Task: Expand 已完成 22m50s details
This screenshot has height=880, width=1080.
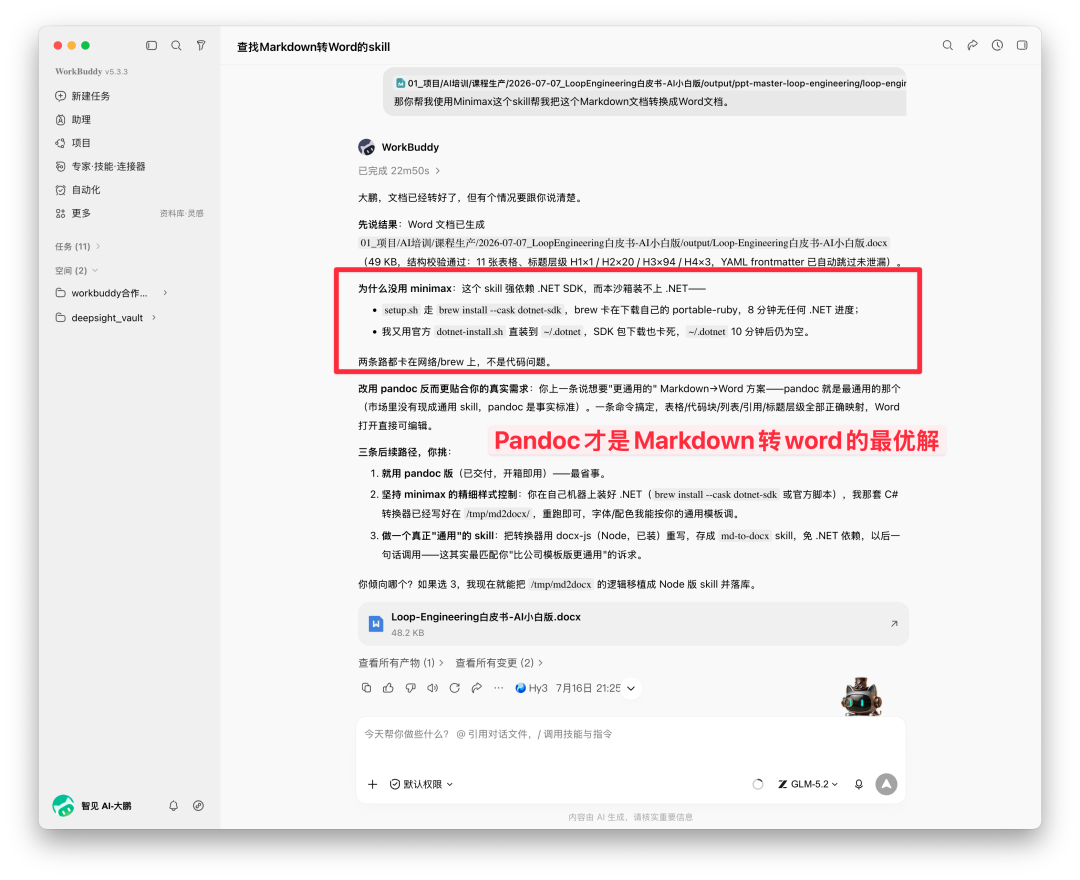Action: [x=399, y=171]
